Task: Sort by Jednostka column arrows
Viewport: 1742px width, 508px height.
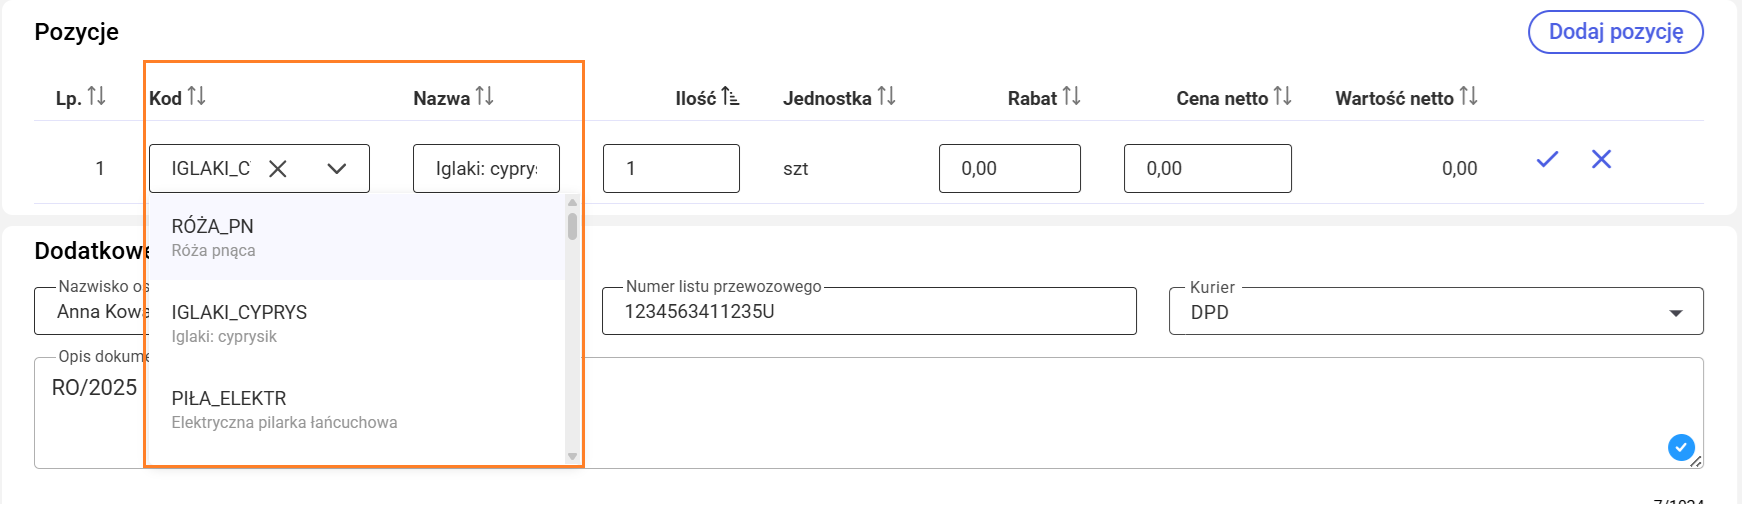Action: tap(886, 97)
